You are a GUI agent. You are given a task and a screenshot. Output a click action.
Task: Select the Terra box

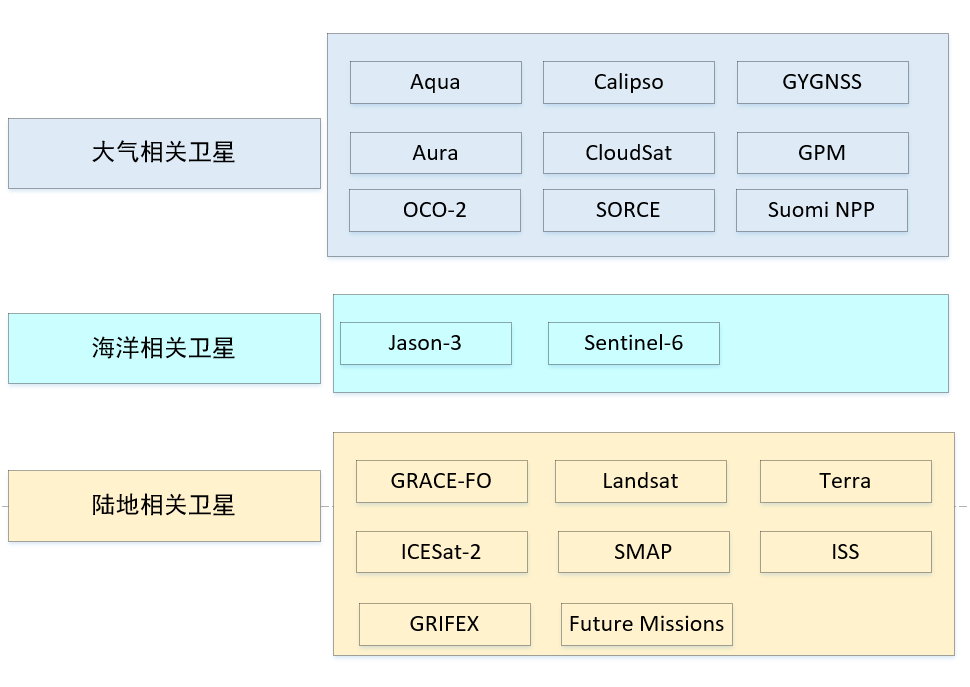[846, 481]
